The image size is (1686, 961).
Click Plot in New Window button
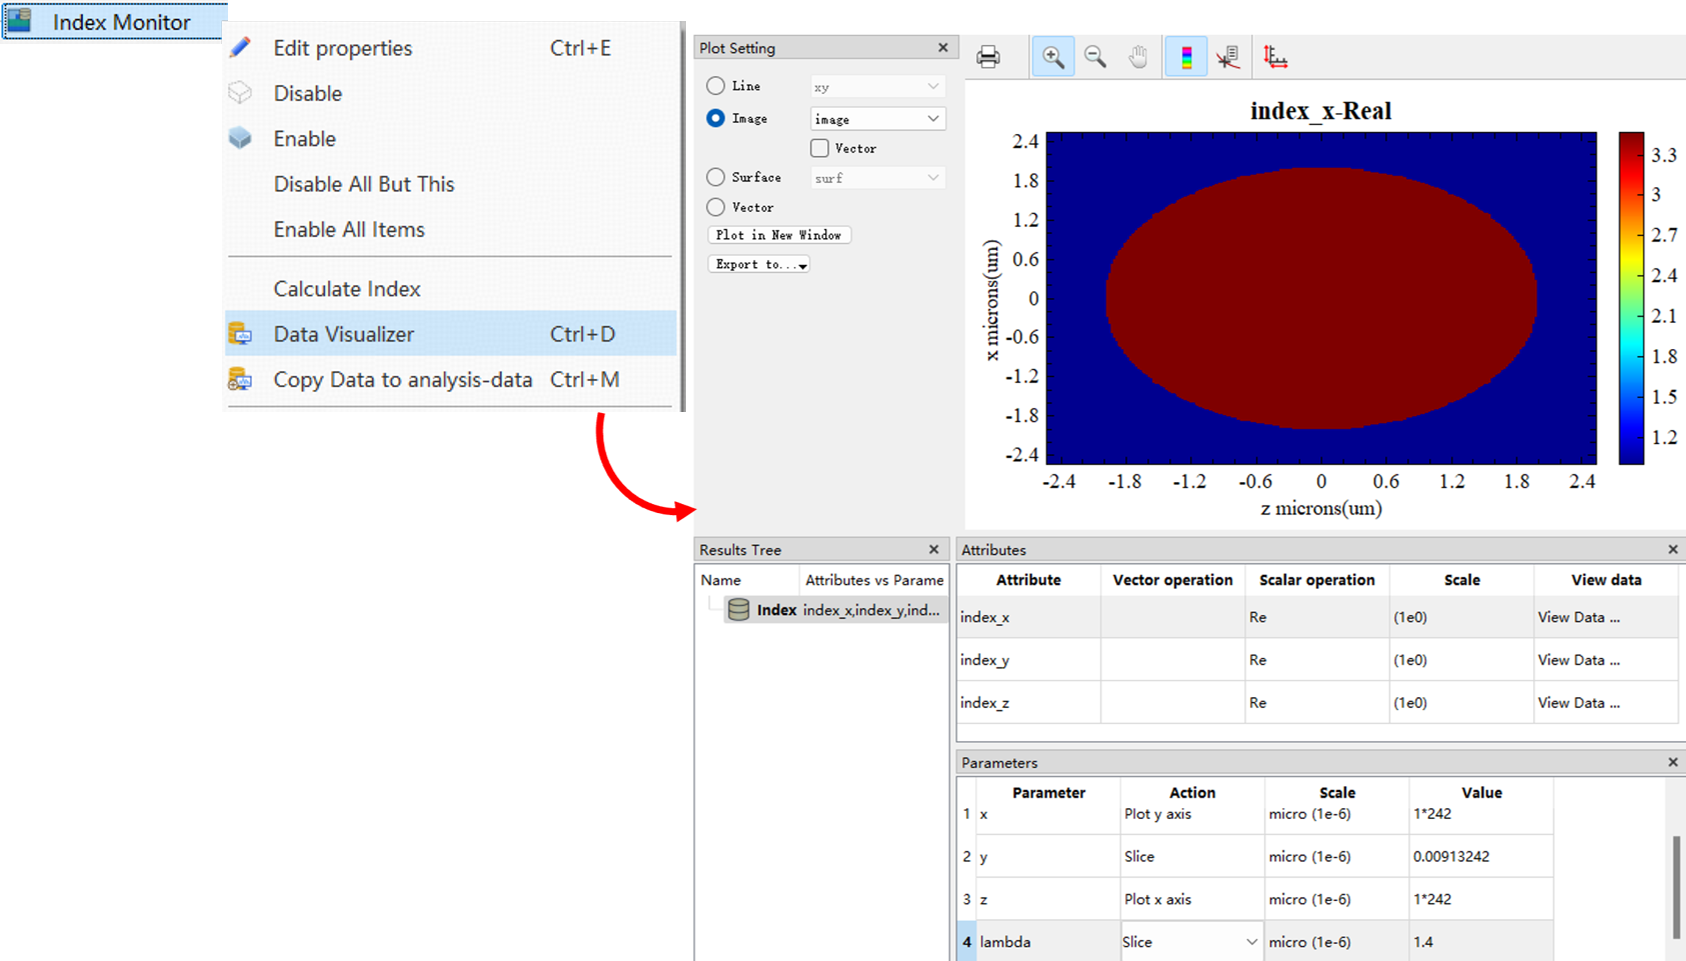click(x=778, y=235)
